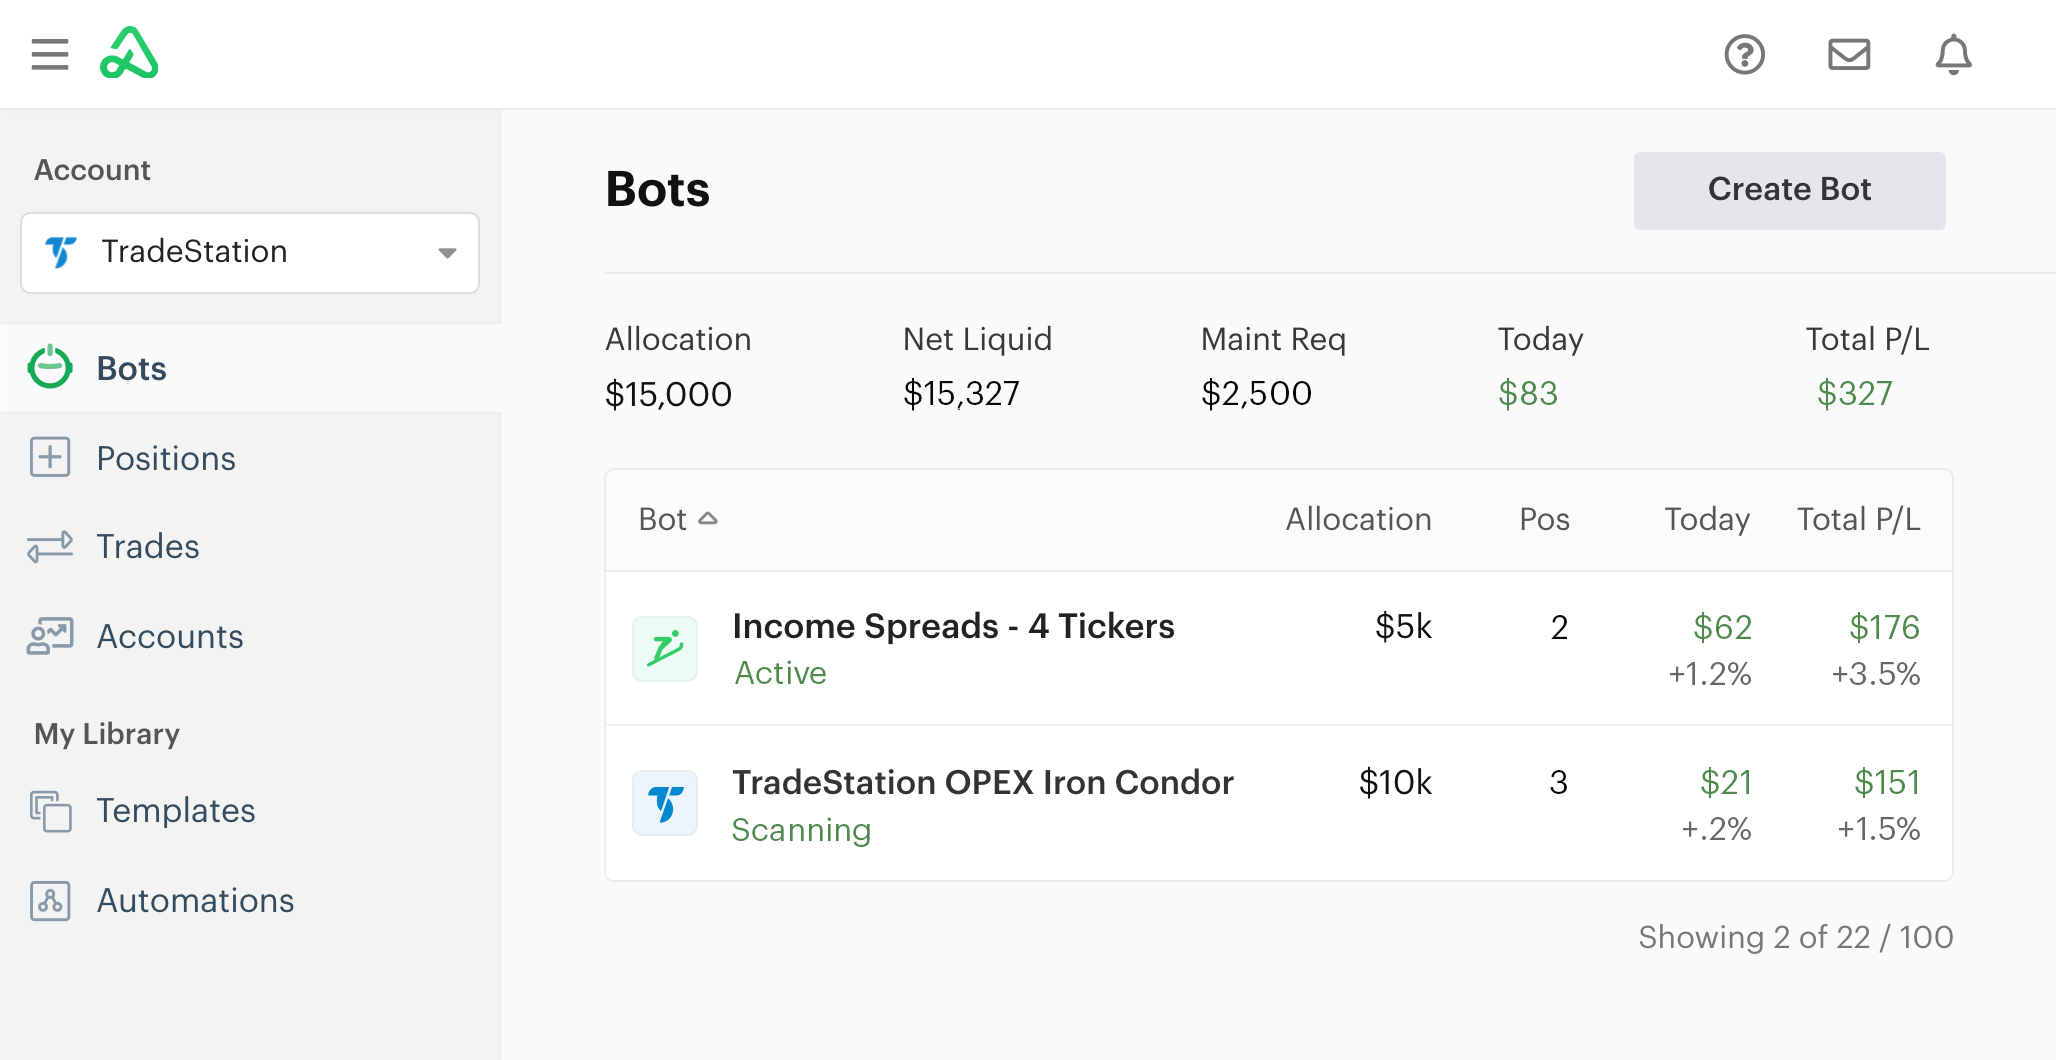Click the +3.5% total return value

click(x=1875, y=674)
